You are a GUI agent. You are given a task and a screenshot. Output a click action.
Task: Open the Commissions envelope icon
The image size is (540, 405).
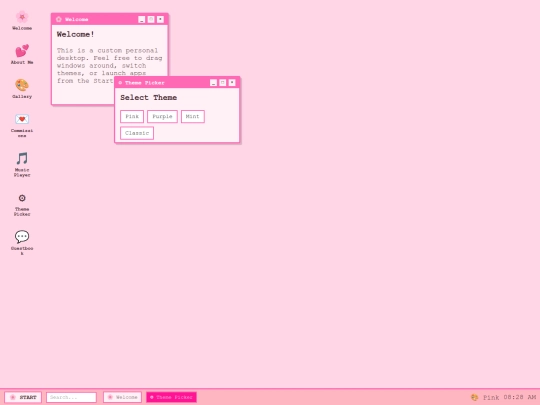22,125
